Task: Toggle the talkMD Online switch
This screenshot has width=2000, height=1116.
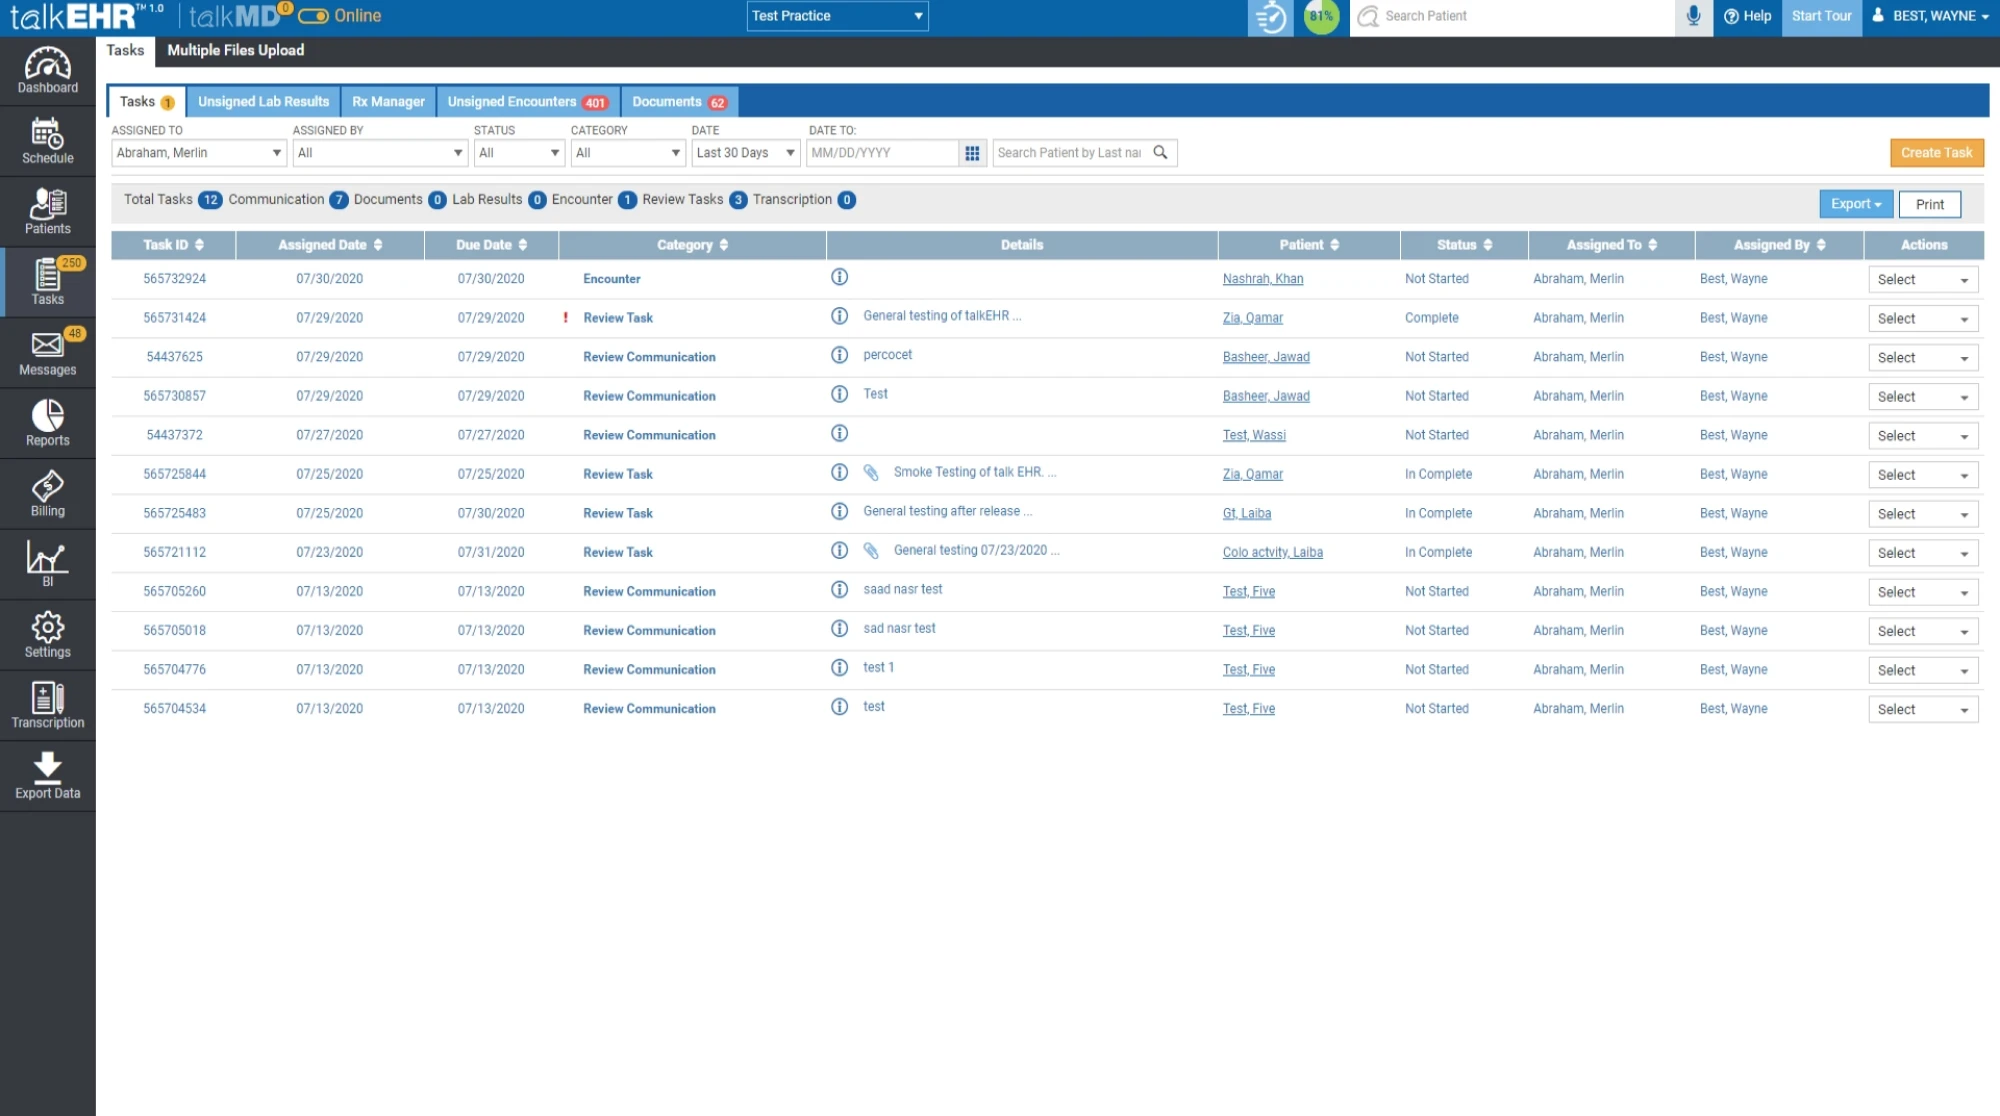Action: pyautogui.click(x=313, y=16)
